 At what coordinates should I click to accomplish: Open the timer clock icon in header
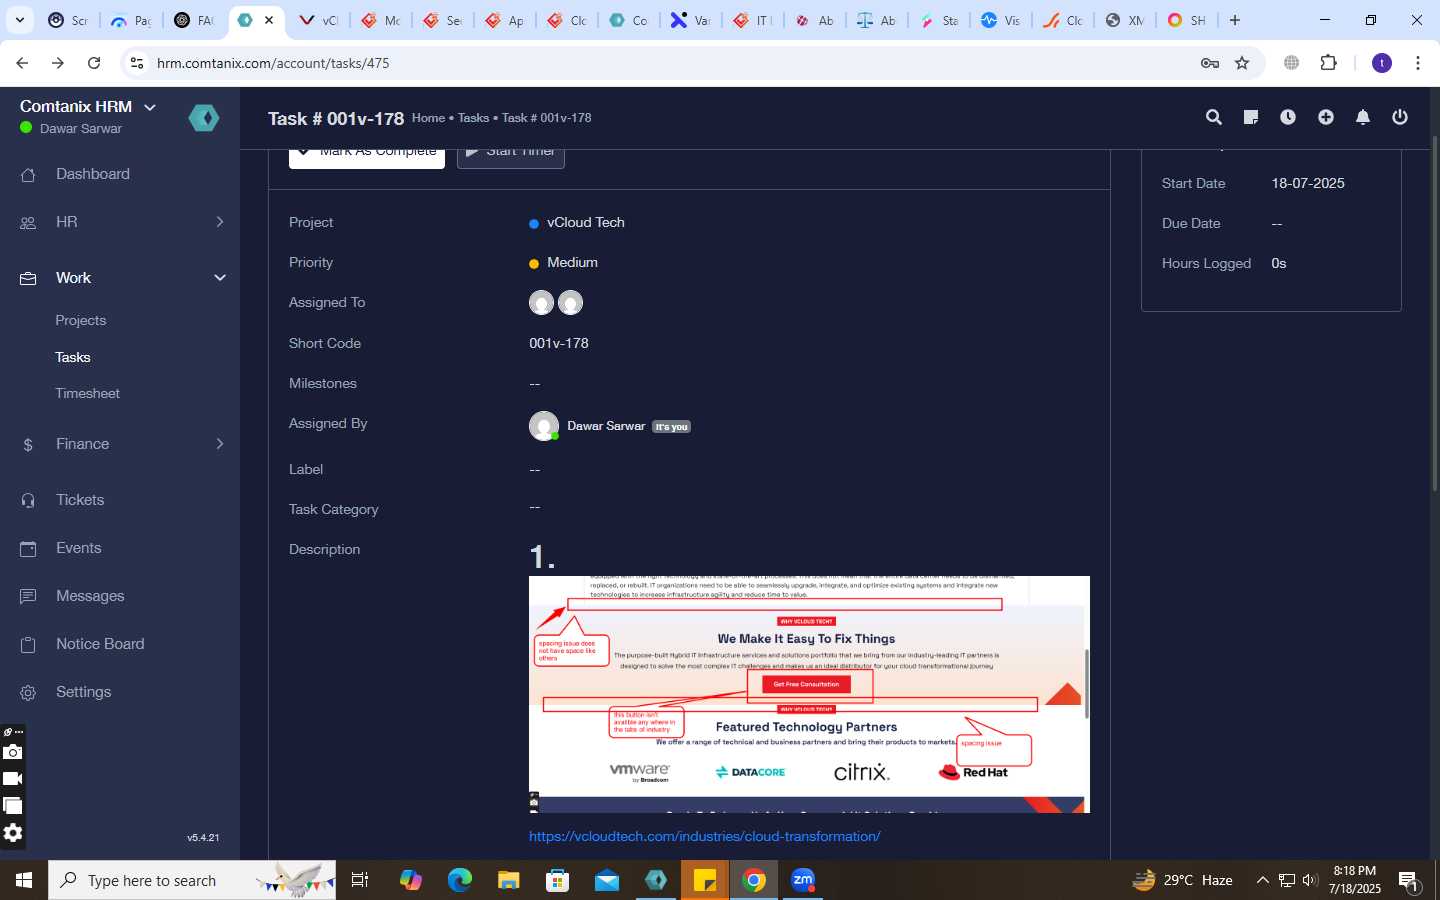pos(1288,117)
